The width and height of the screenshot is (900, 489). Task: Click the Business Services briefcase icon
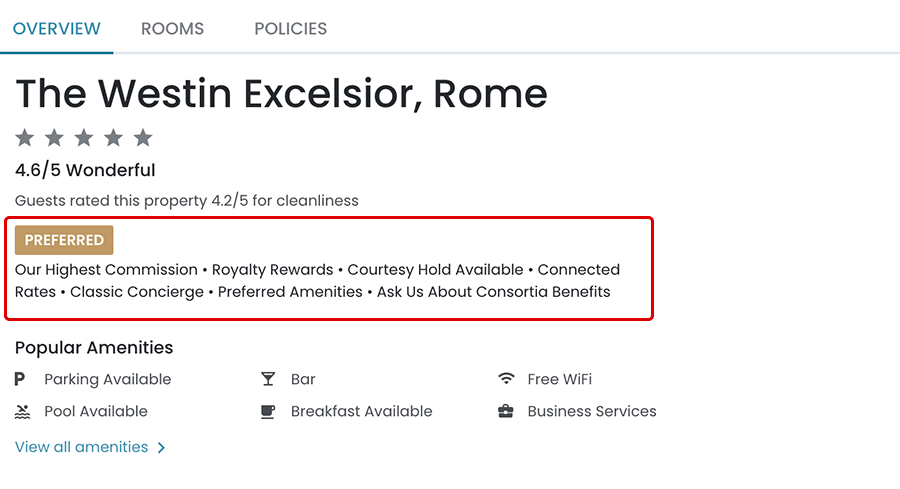click(506, 411)
